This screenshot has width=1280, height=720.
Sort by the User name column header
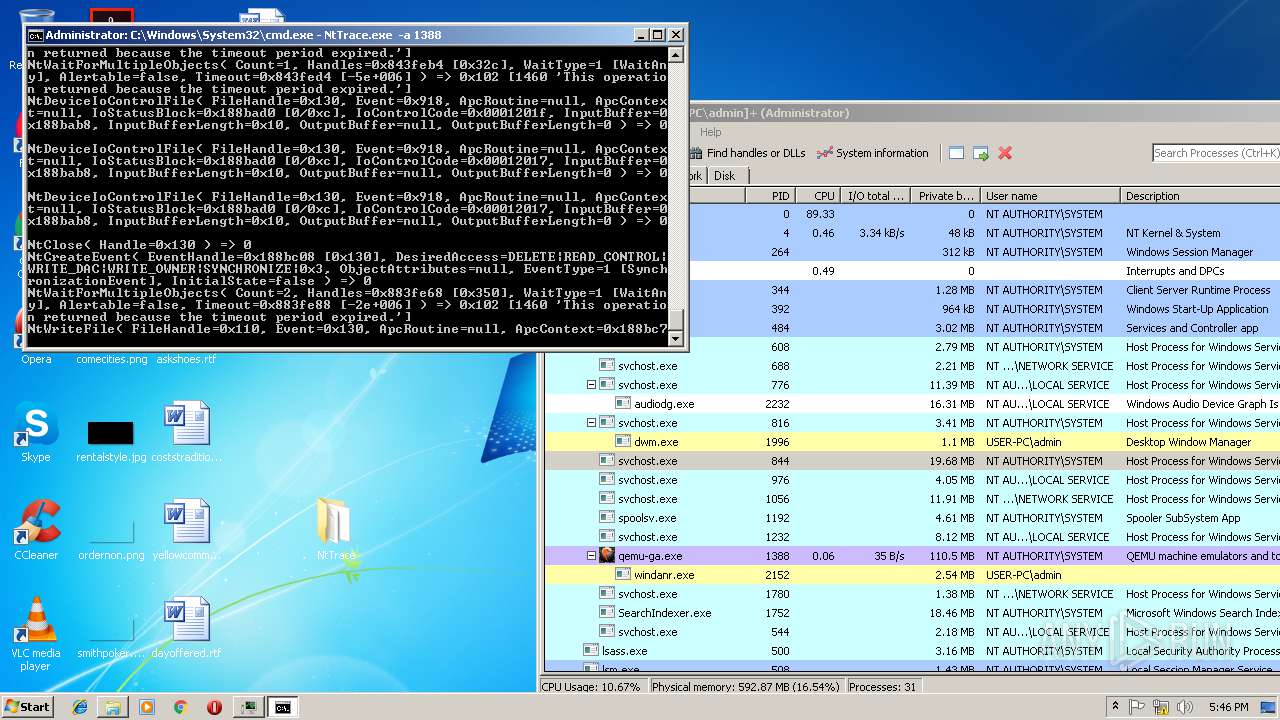(1050, 196)
